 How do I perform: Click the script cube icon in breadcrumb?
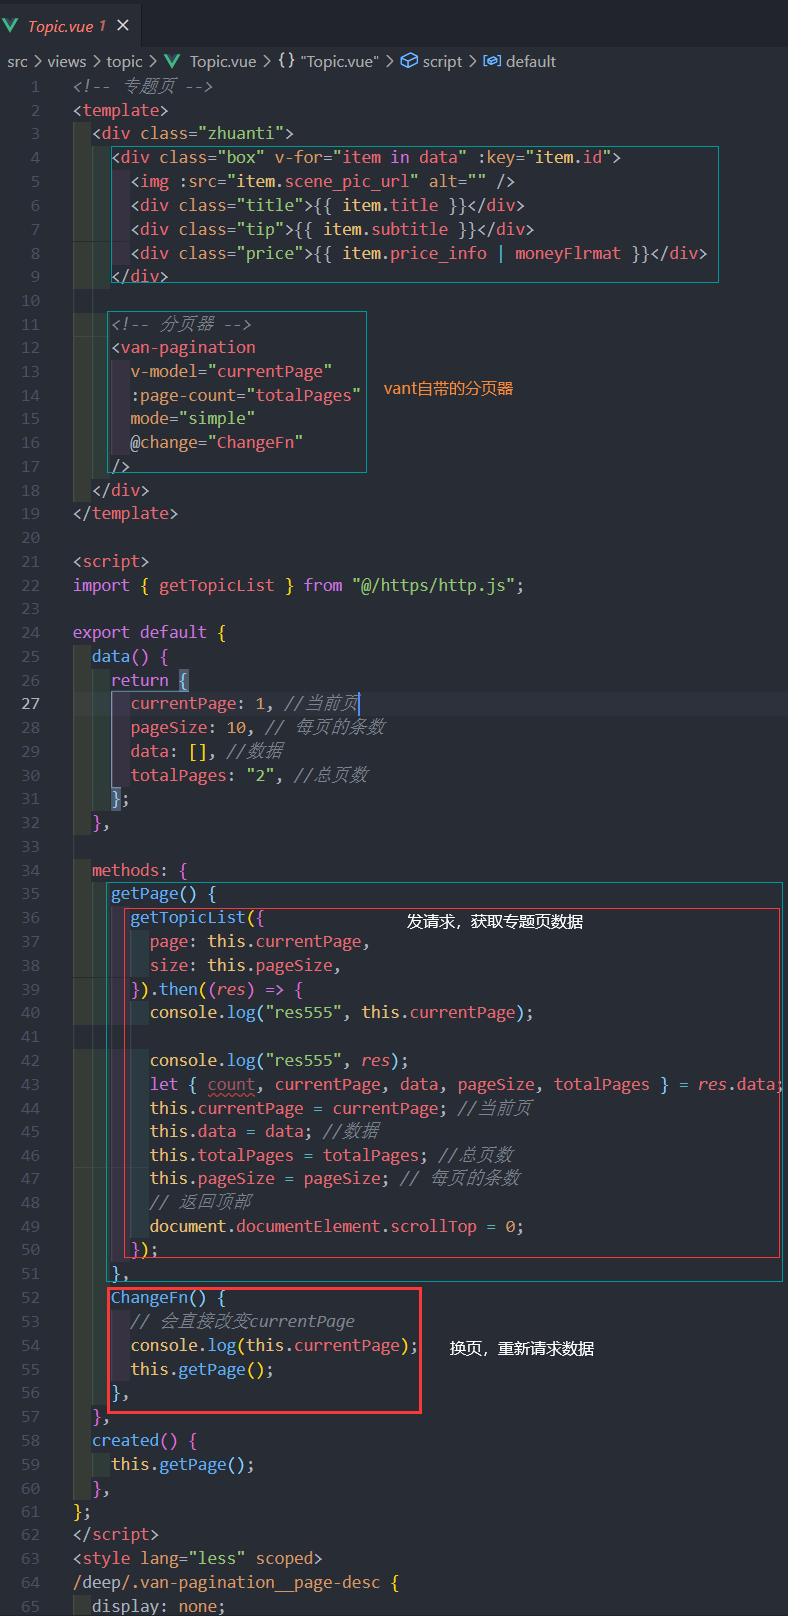pyautogui.click(x=409, y=61)
